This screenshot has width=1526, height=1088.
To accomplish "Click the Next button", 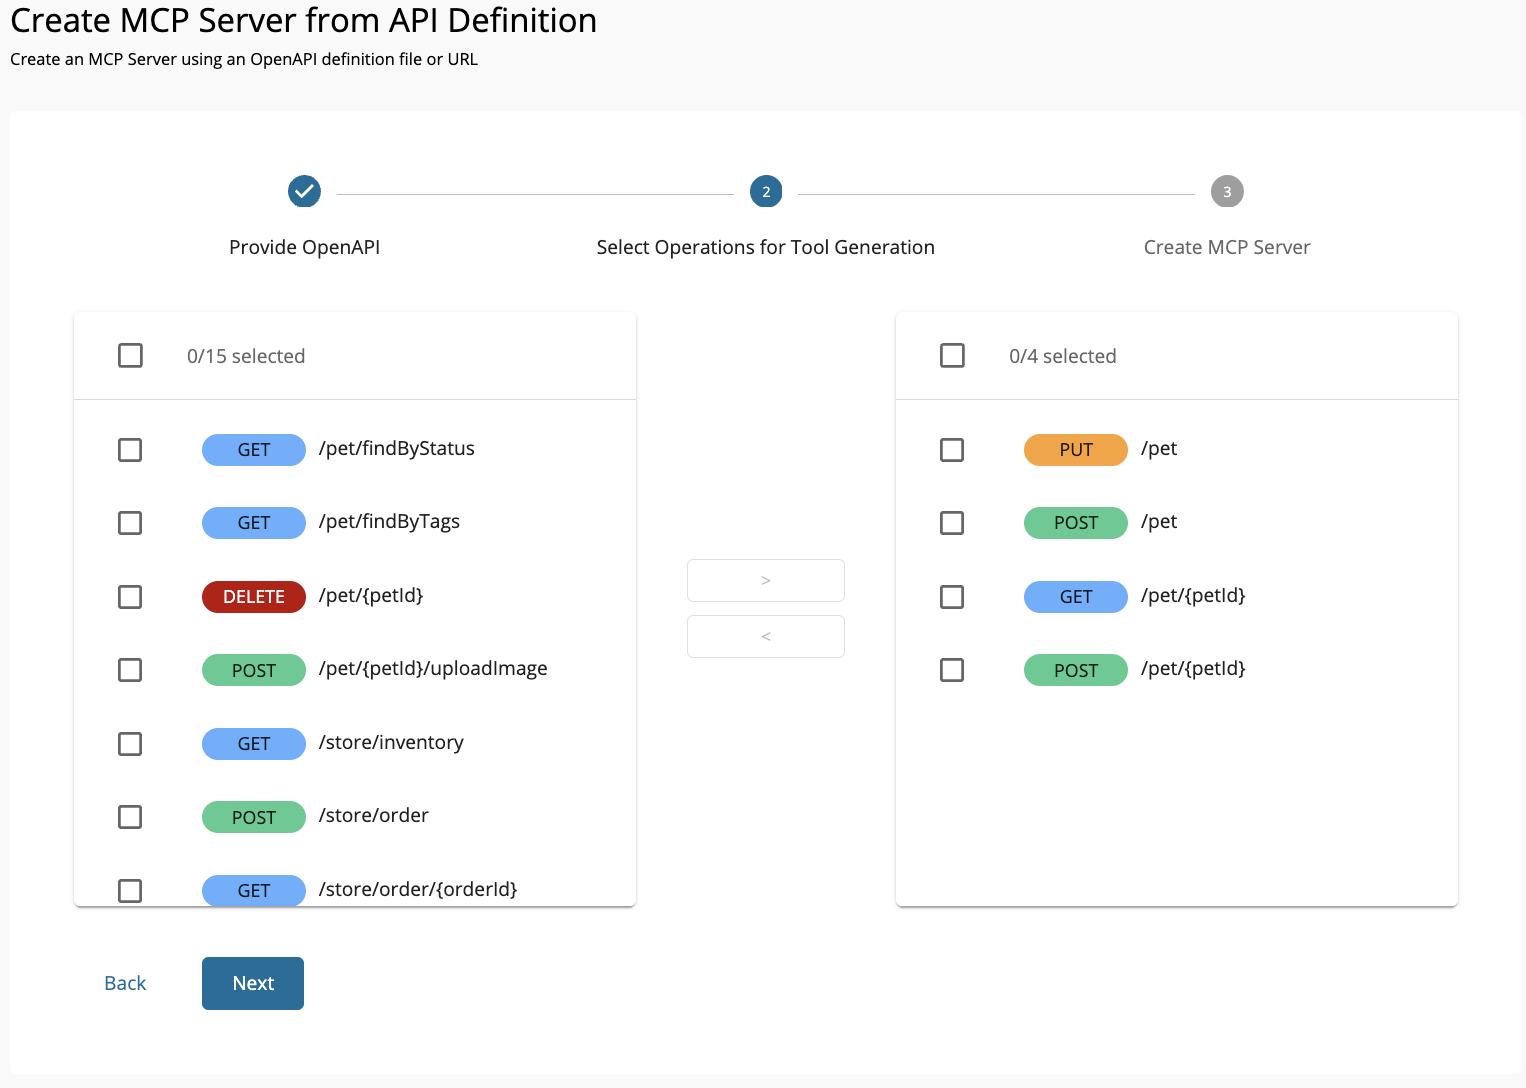I will [253, 983].
